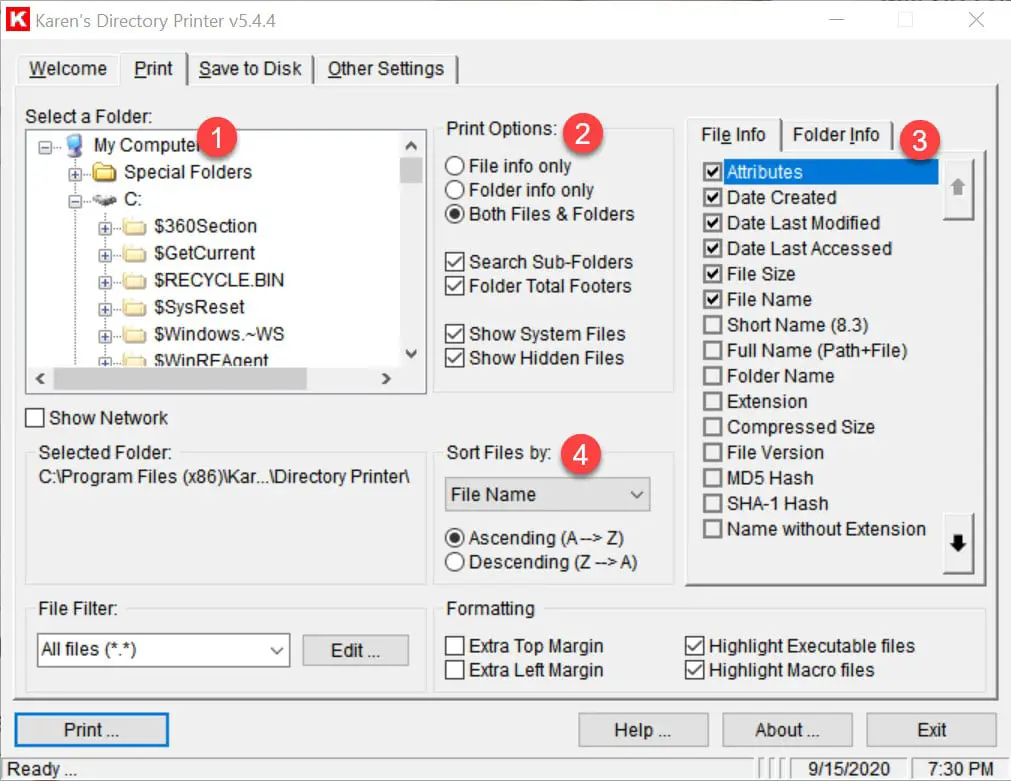The width and height of the screenshot is (1011, 781).
Task: Click the $GetCurrent folder icon
Action: (135, 254)
